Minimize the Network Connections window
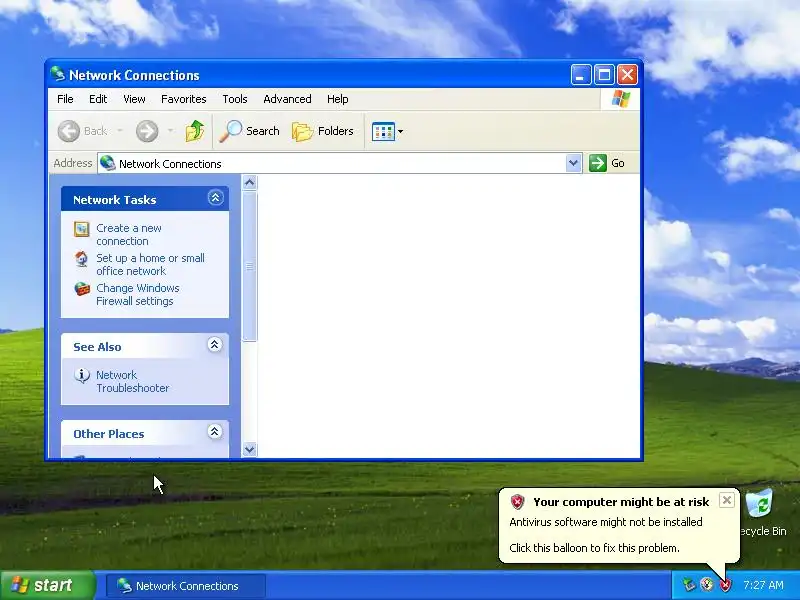Viewport: 800px width, 600px height. click(581, 75)
